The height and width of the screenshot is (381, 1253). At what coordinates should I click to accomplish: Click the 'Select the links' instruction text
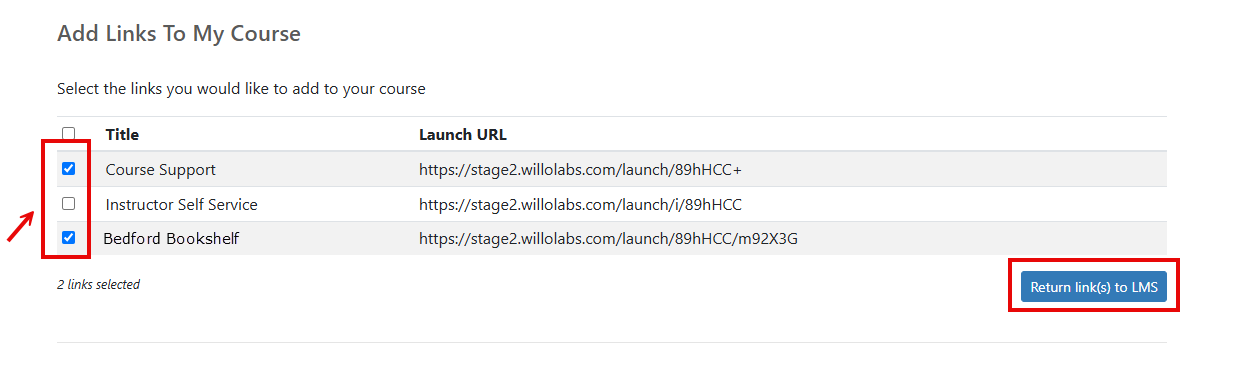(241, 89)
